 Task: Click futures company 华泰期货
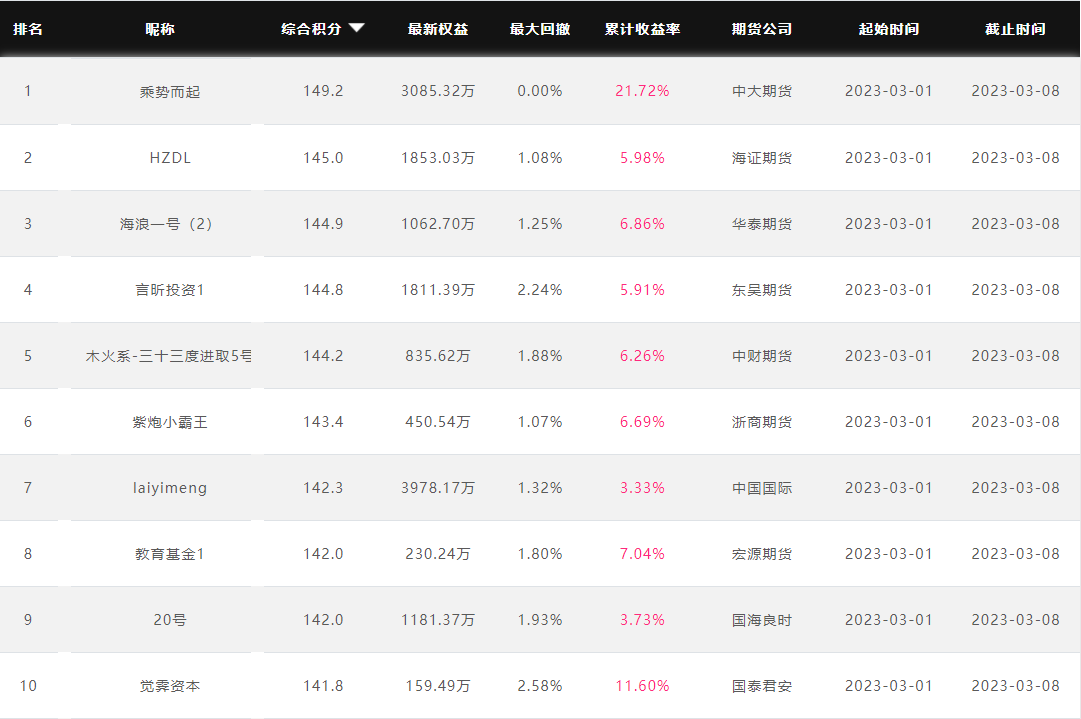(x=762, y=224)
